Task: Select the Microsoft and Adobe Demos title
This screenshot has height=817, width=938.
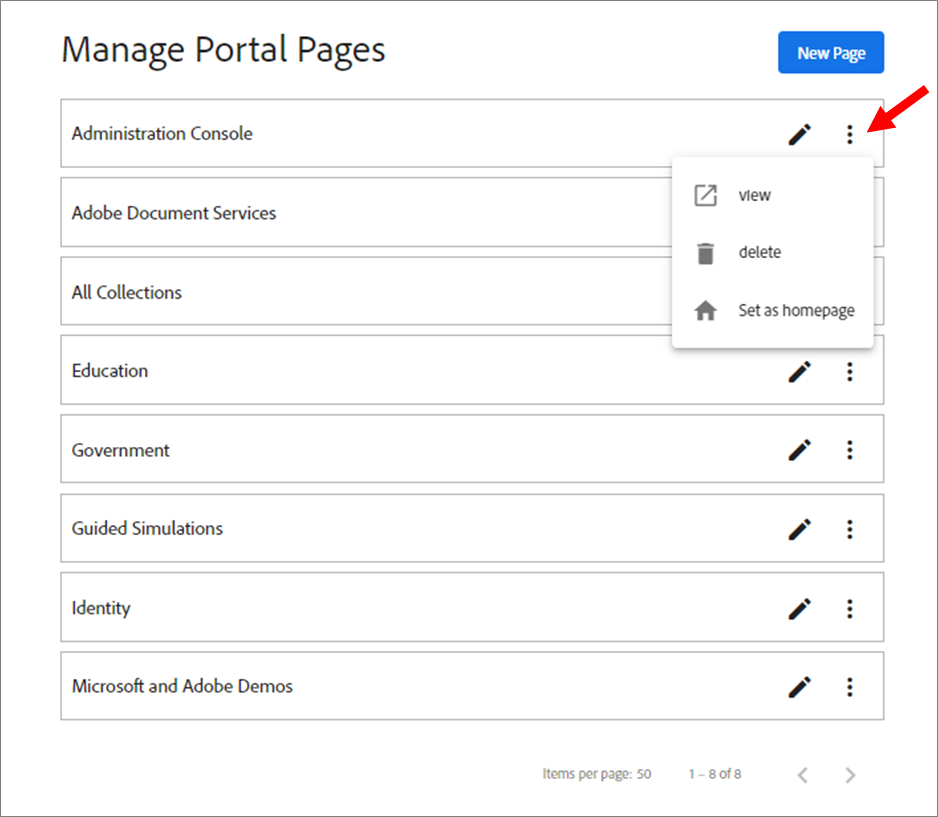Action: point(182,686)
